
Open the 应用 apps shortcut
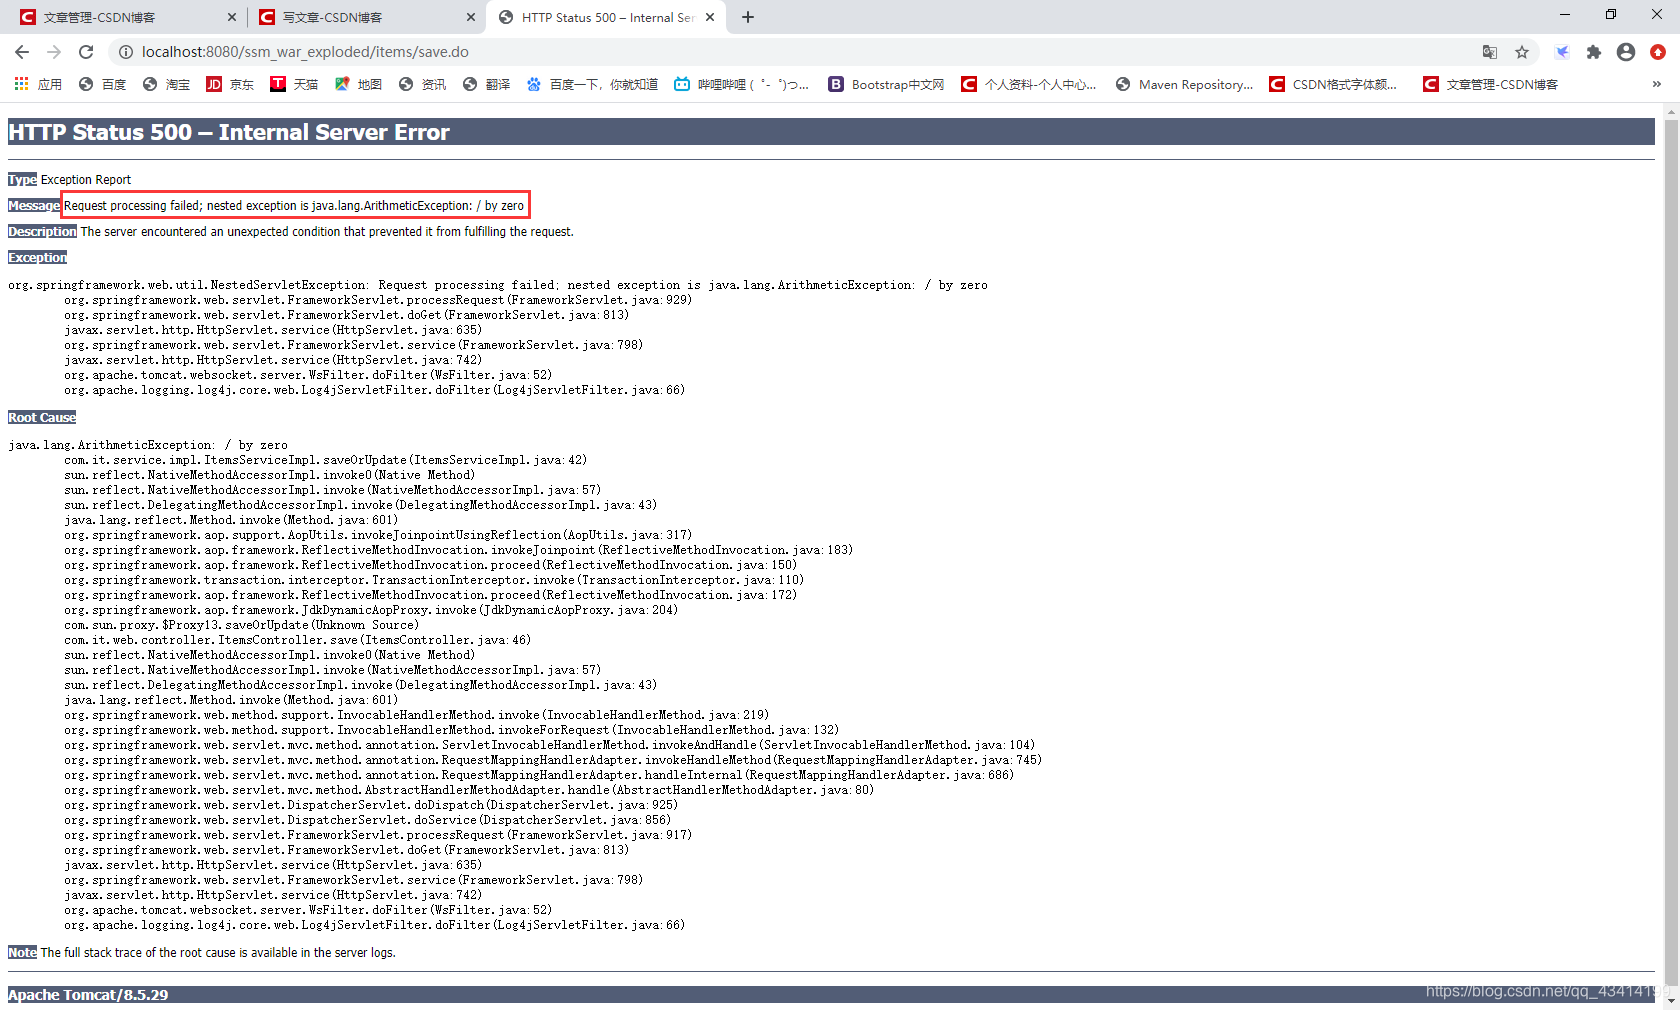(38, 85)
